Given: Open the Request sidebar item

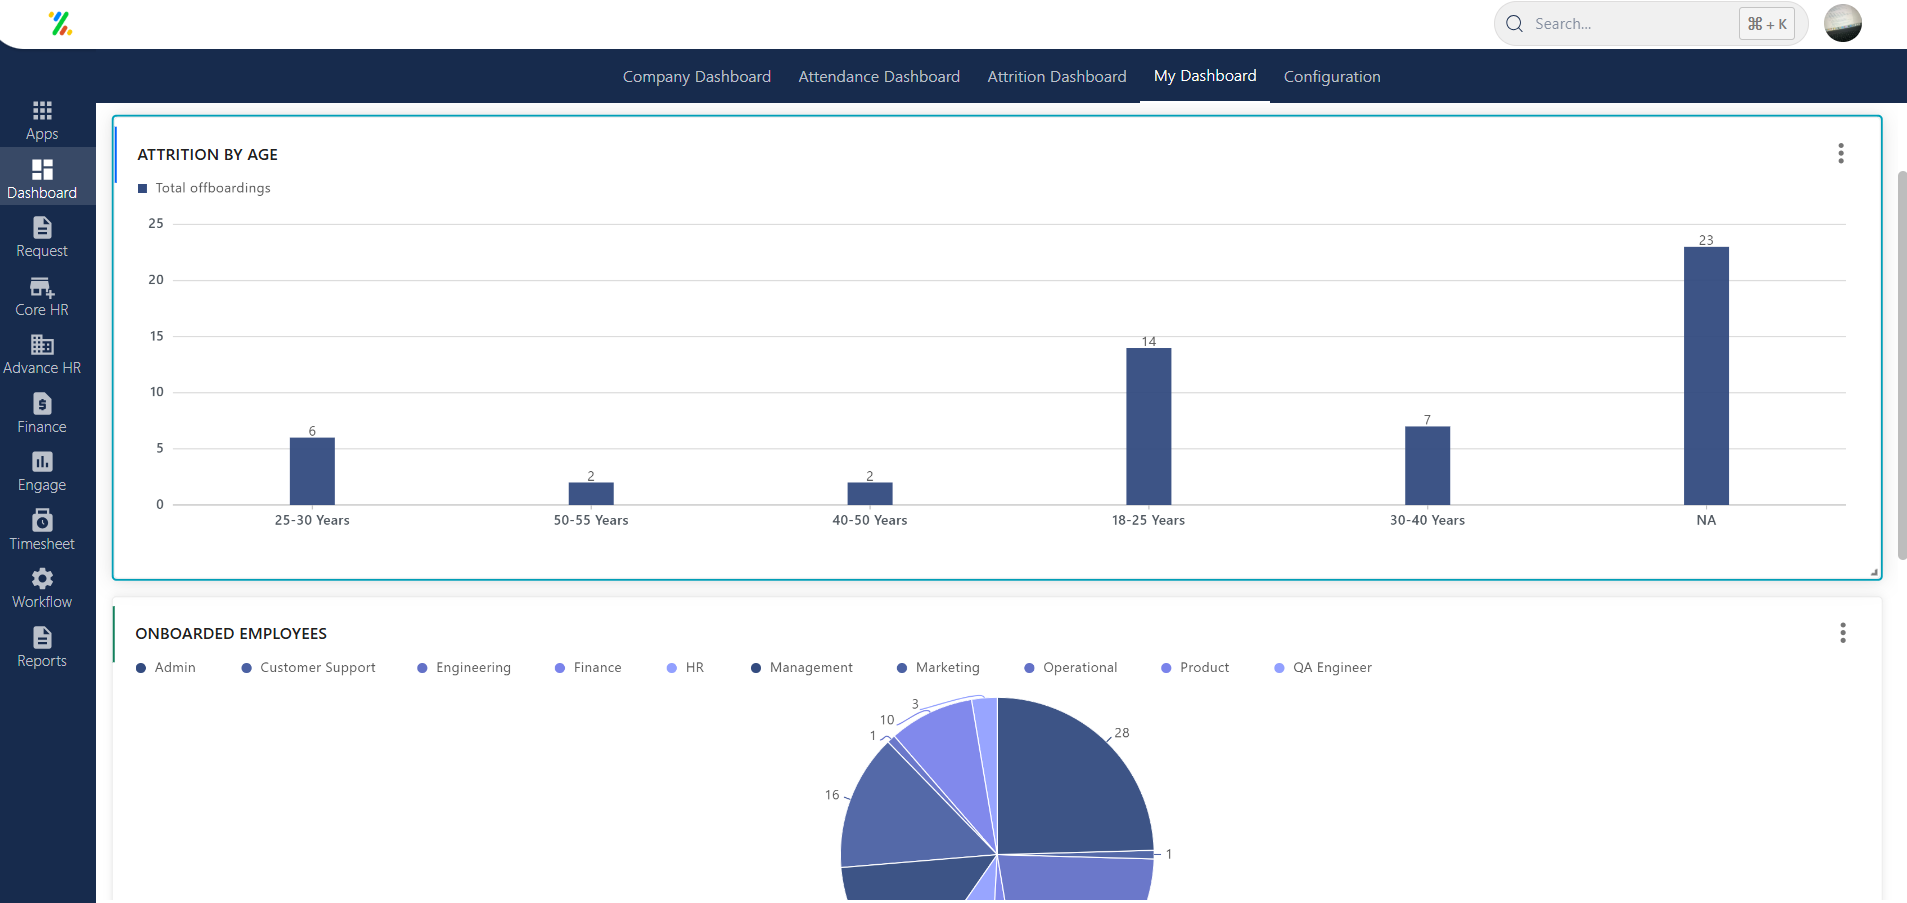Looking at the screenshot, I should coord(42,238).
